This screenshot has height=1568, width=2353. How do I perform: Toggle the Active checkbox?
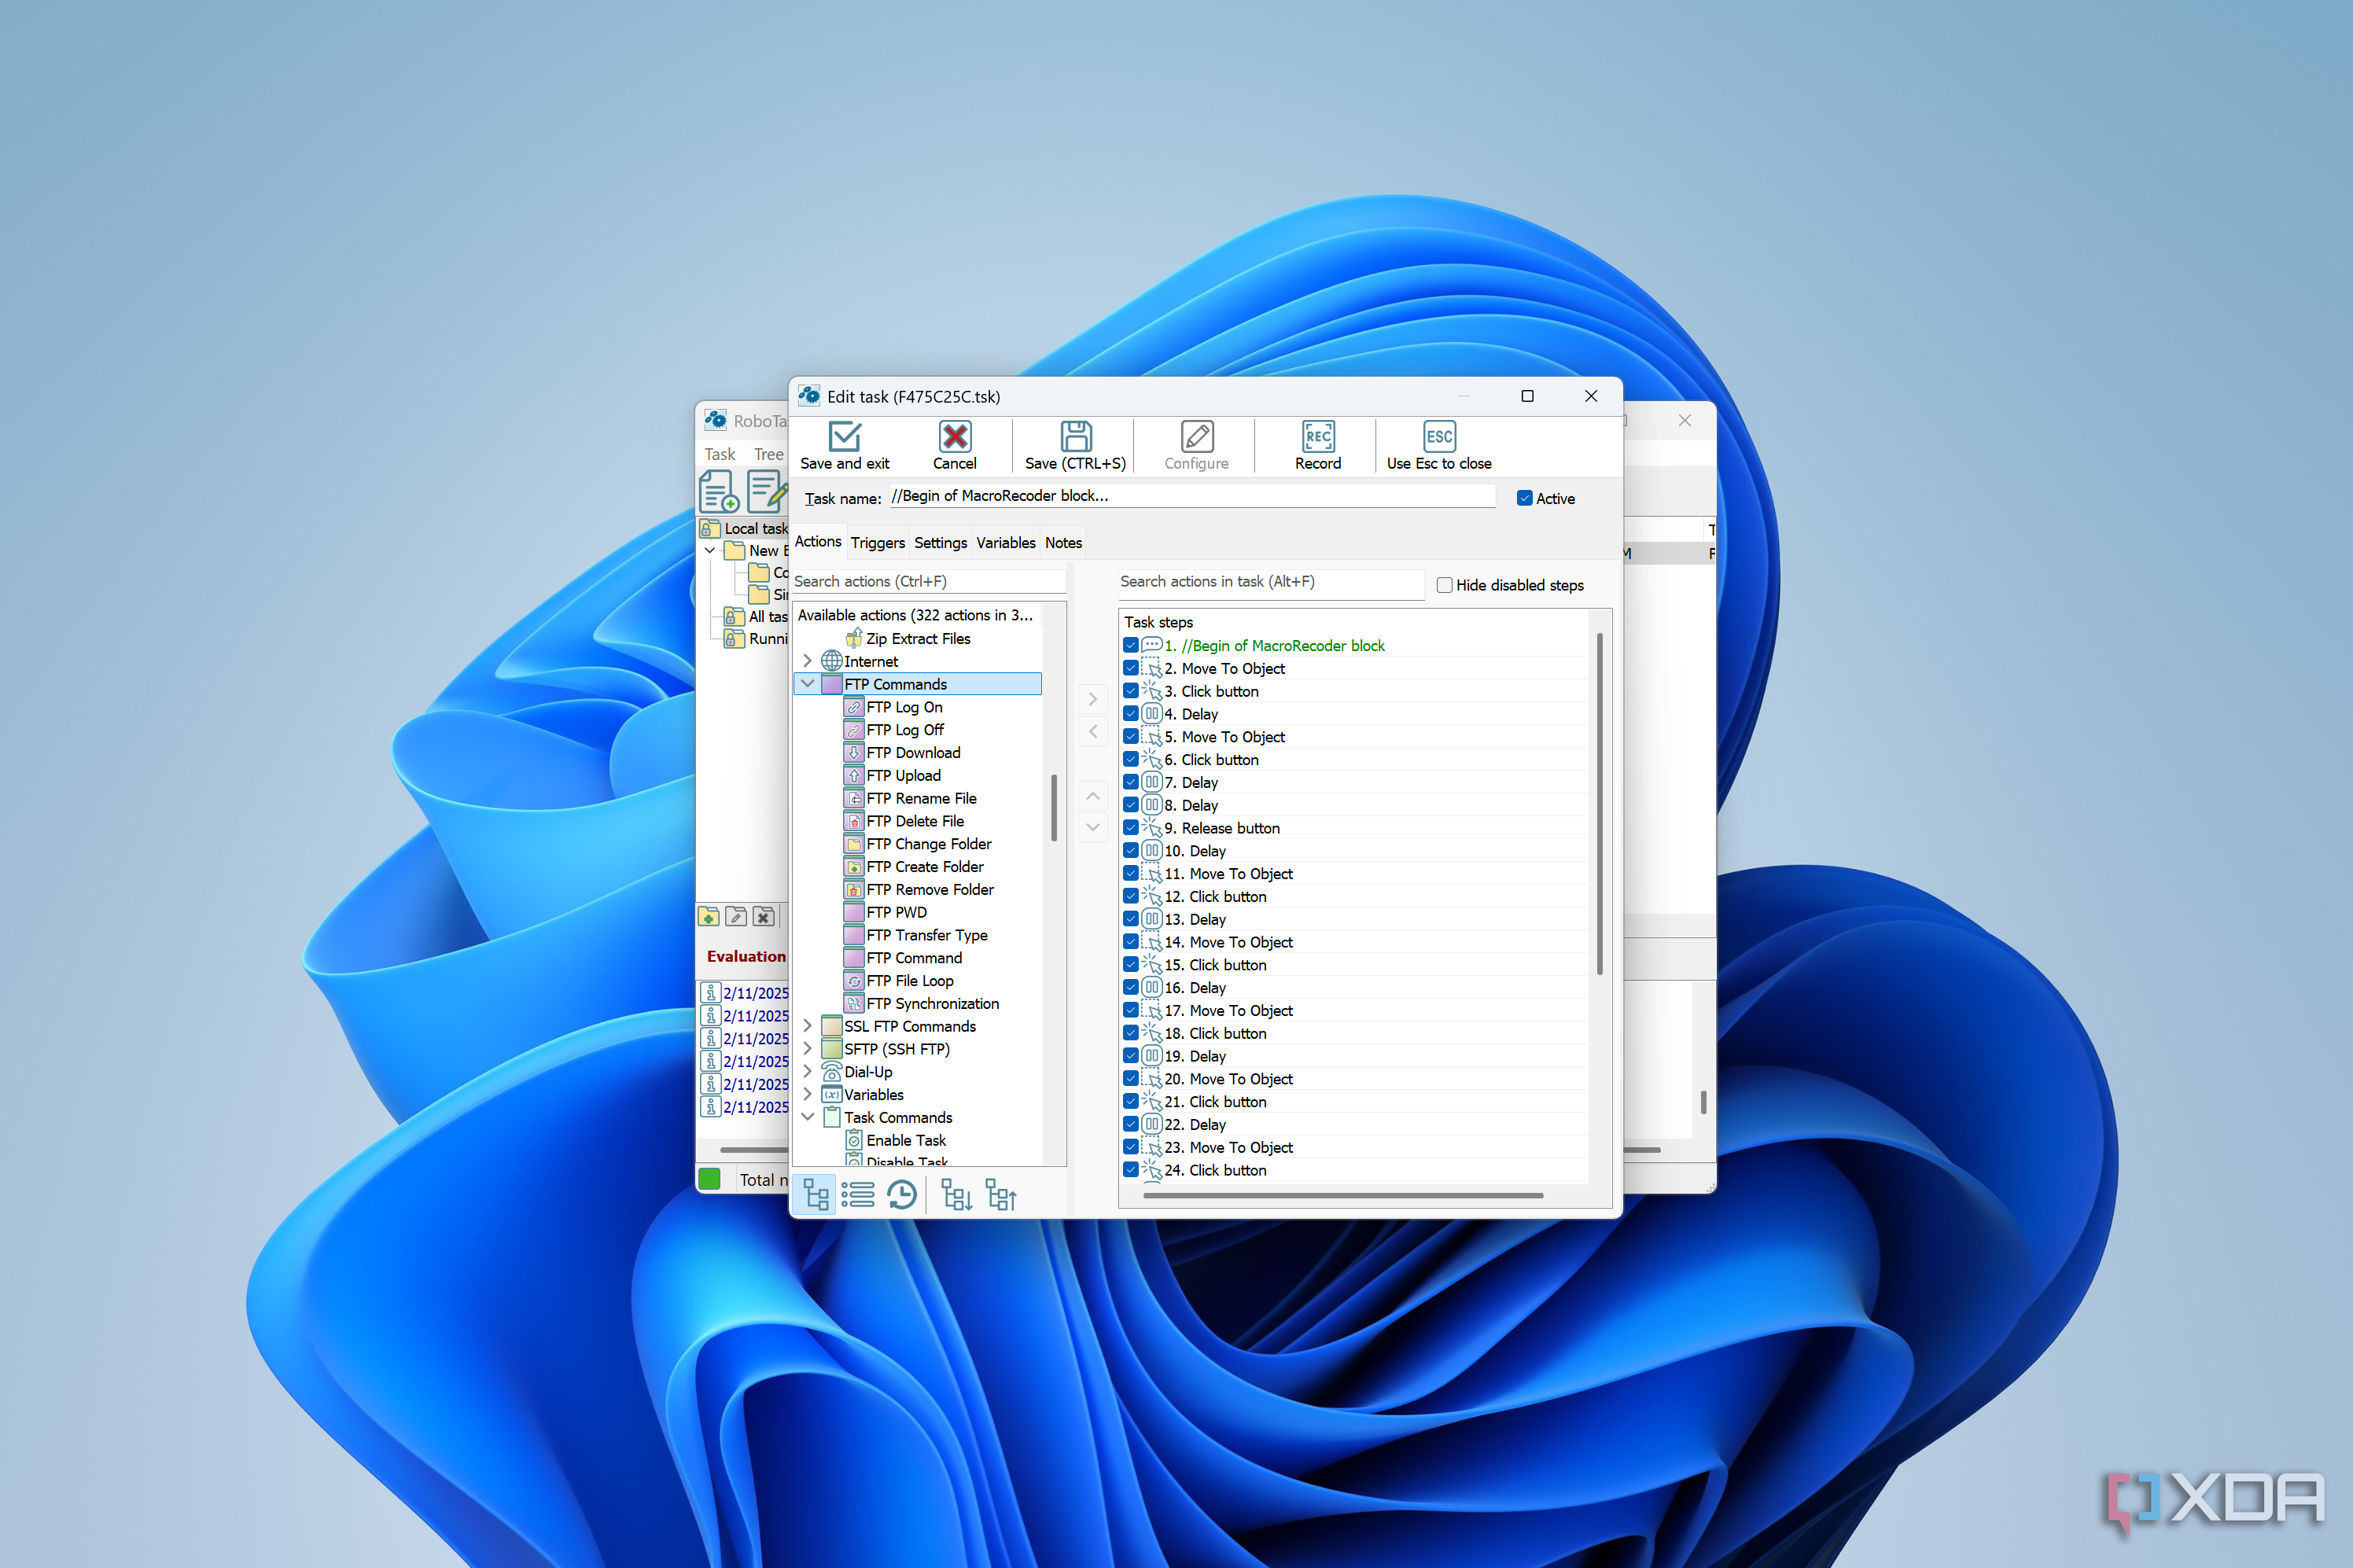point(1524,498)
